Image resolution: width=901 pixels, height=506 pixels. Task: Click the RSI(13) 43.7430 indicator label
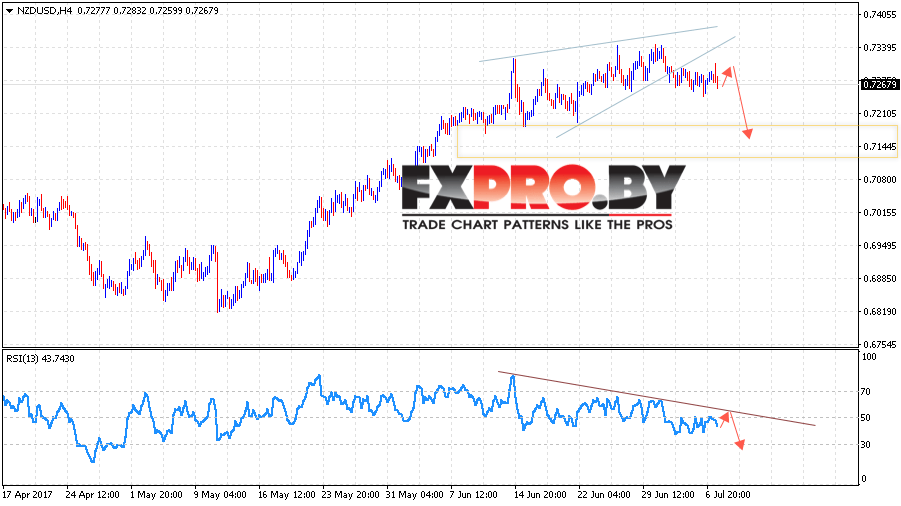point(40,358)
